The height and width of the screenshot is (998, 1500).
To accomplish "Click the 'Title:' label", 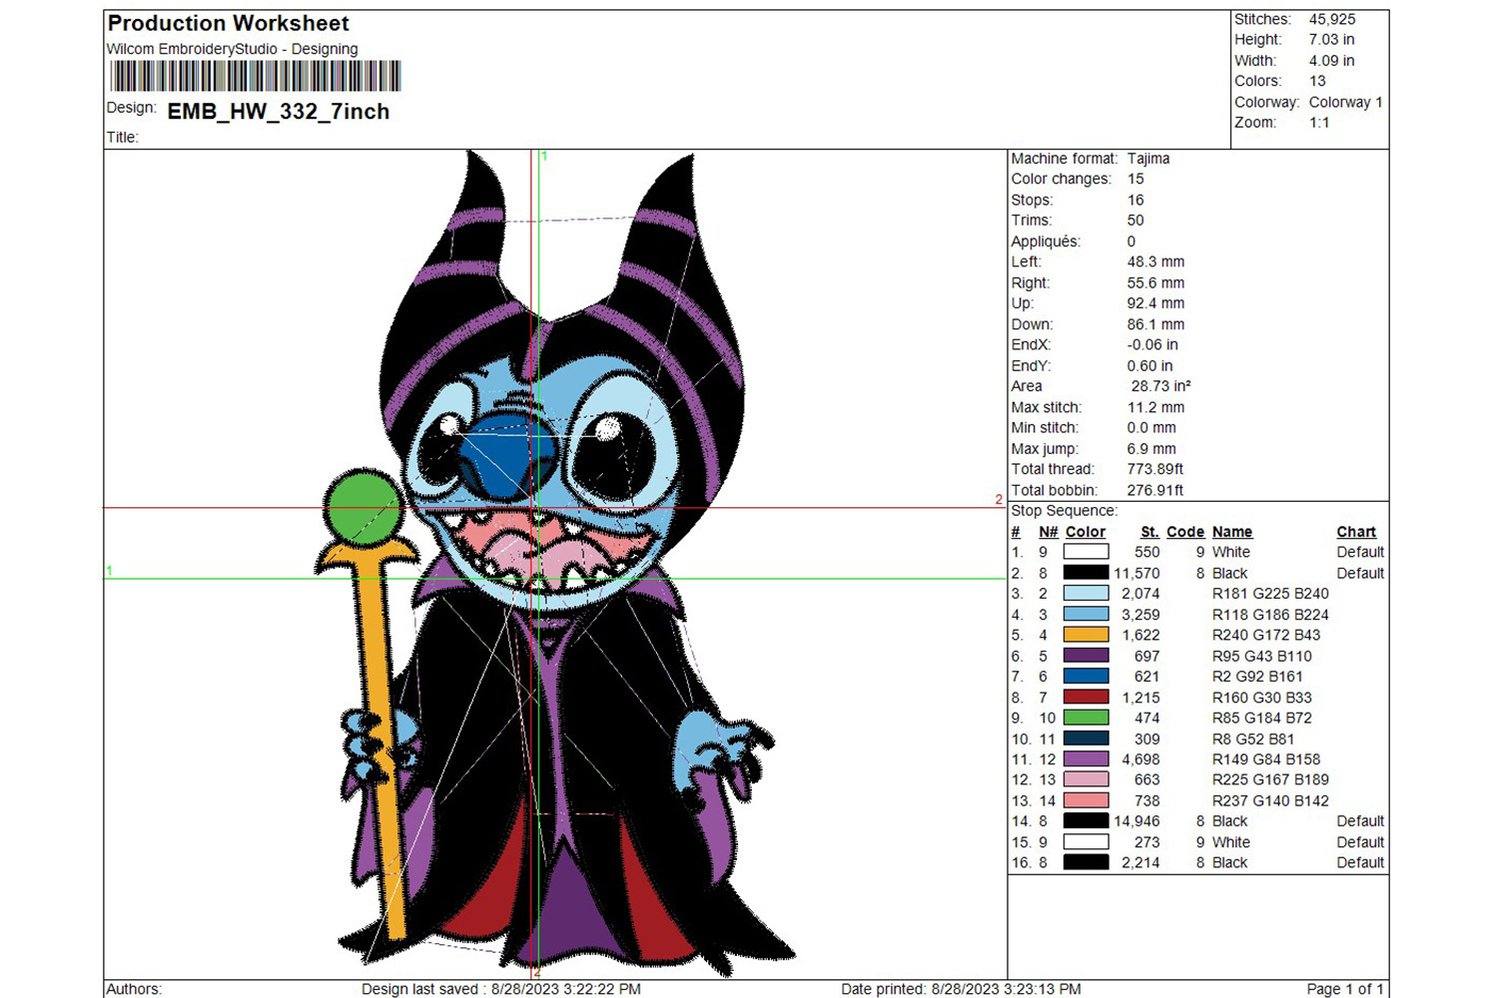I will point(122,137).
